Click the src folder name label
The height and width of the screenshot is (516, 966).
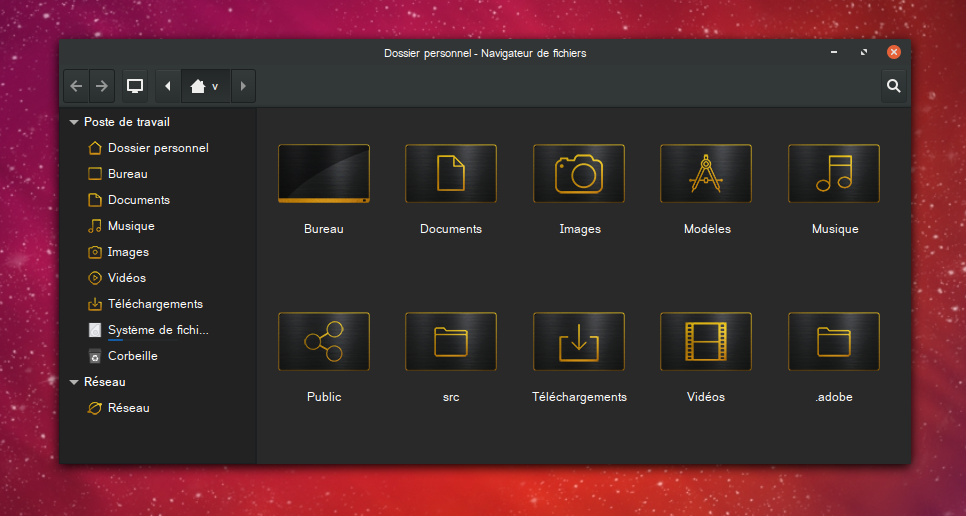coord(451,397)
